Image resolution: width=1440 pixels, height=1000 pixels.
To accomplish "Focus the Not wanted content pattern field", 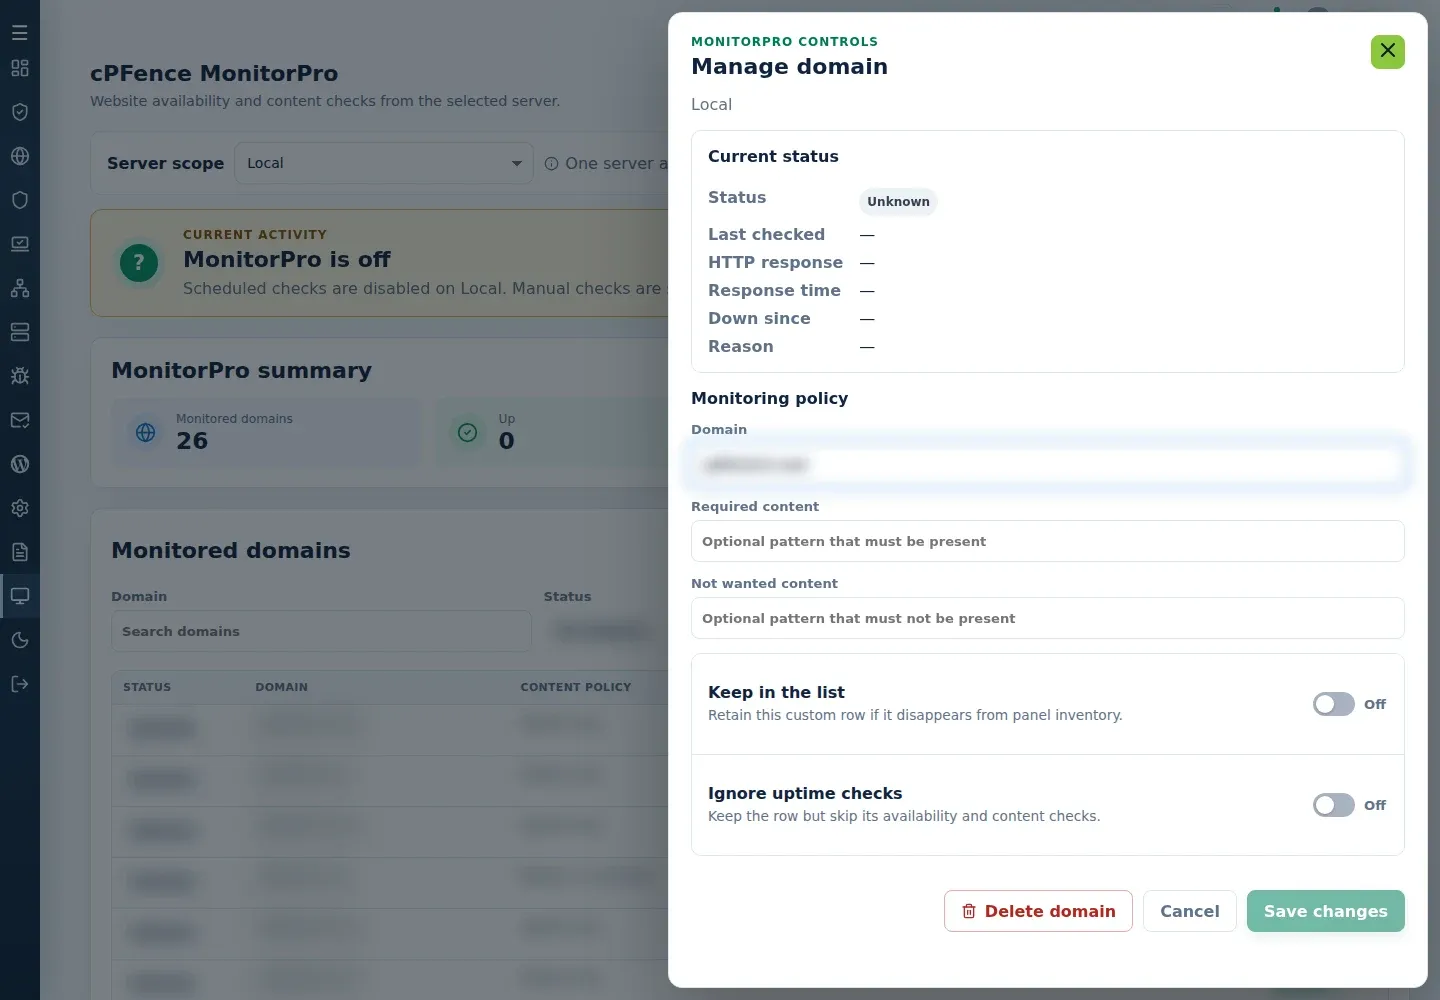I will [x=1048, y=618].
